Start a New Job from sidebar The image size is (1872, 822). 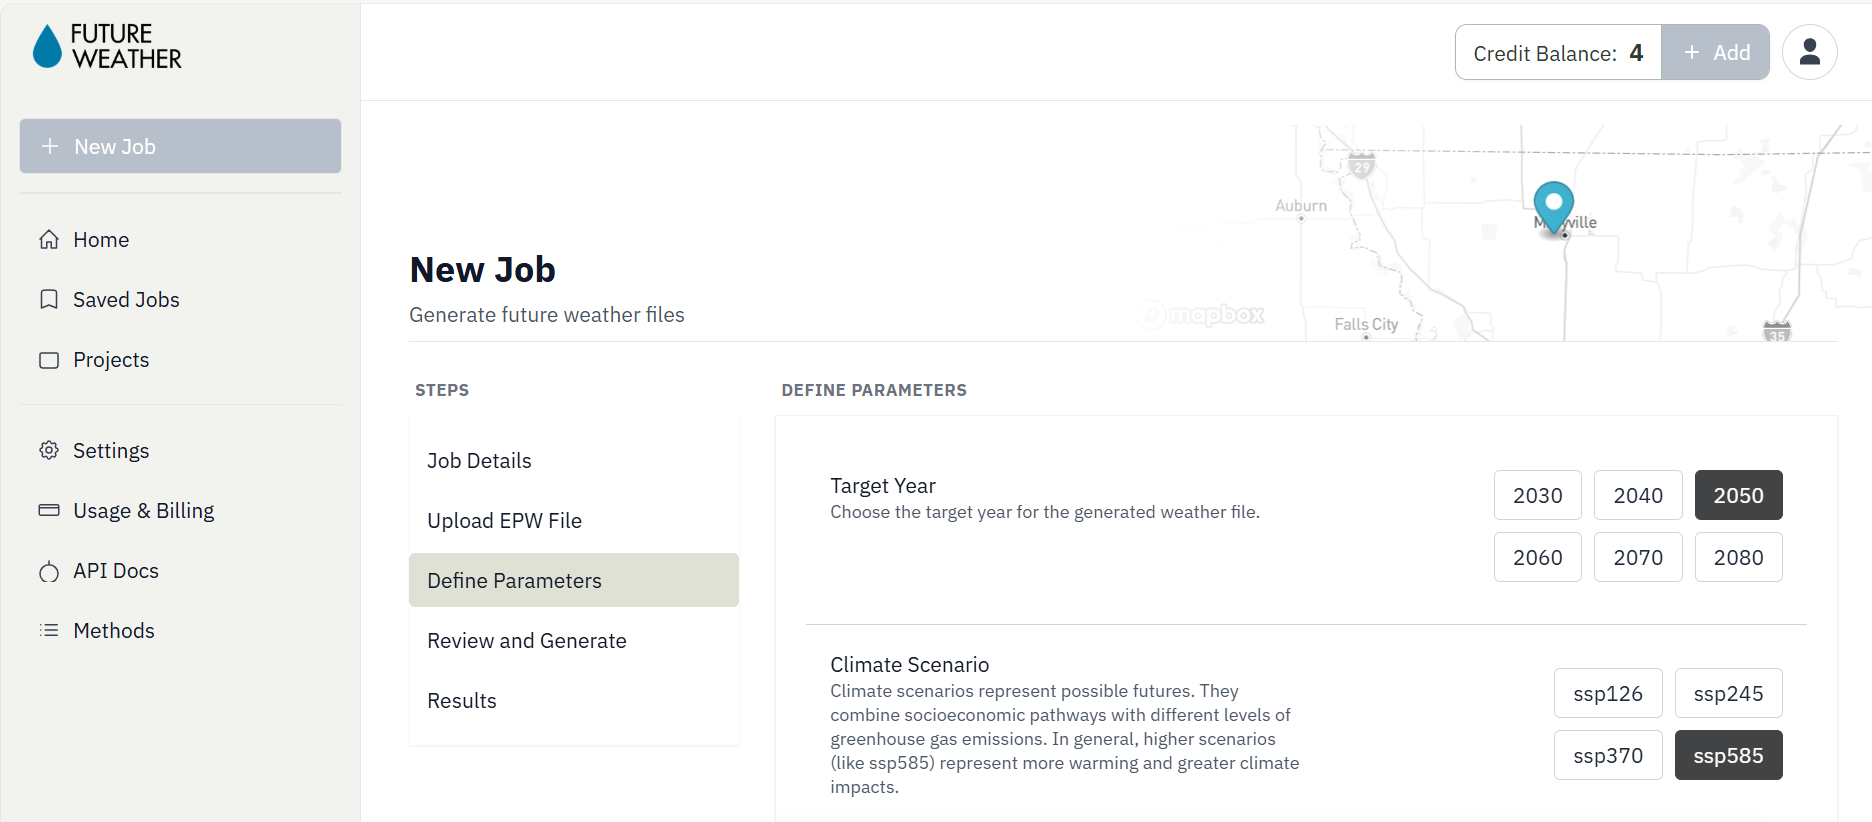pyautogui.click(x=180, y=147)
